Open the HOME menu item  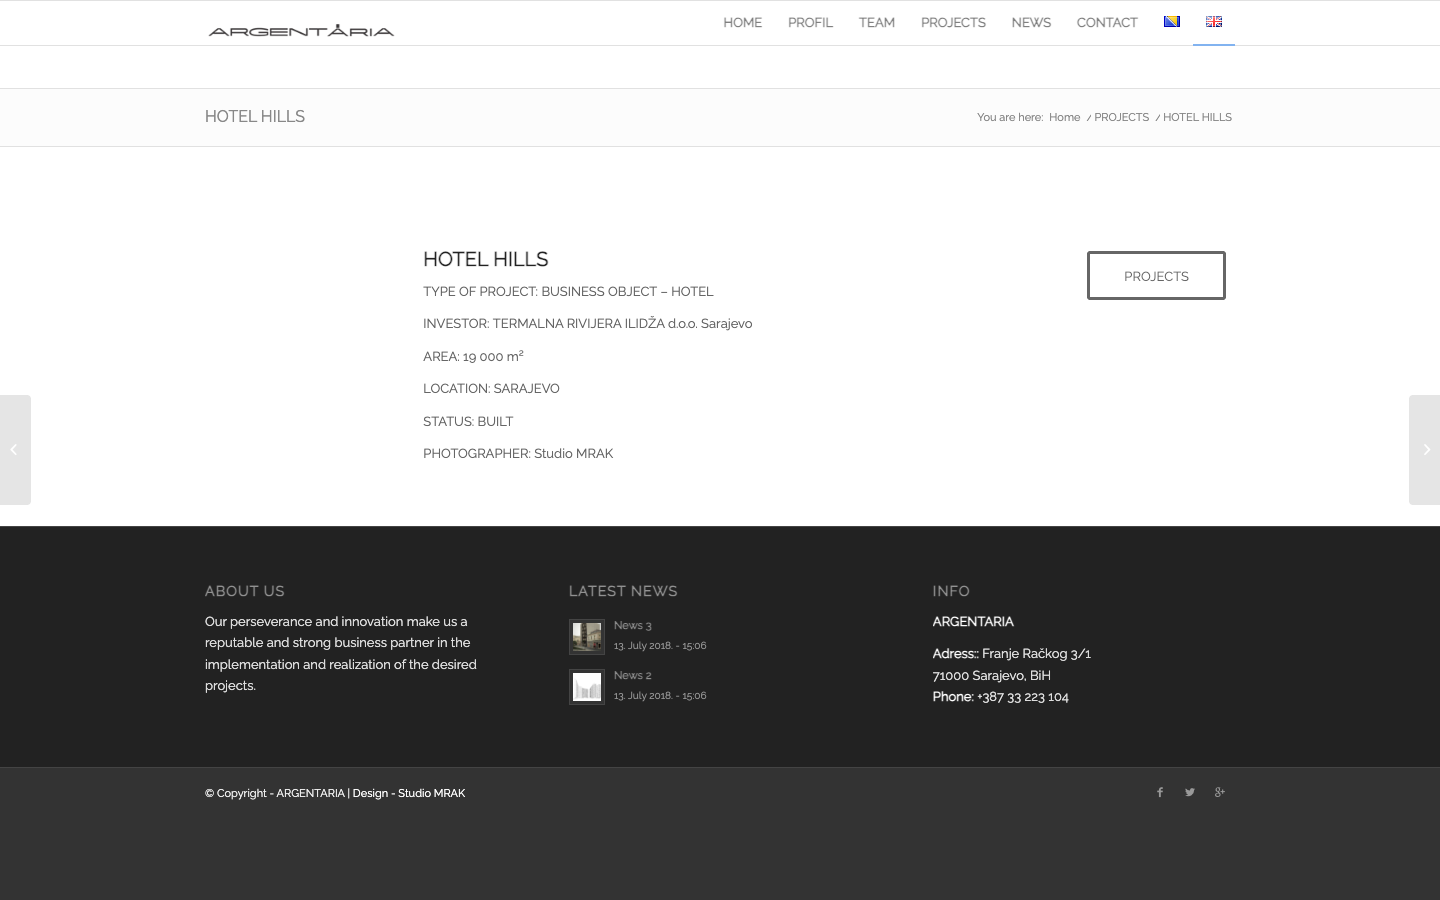(743, 22)
